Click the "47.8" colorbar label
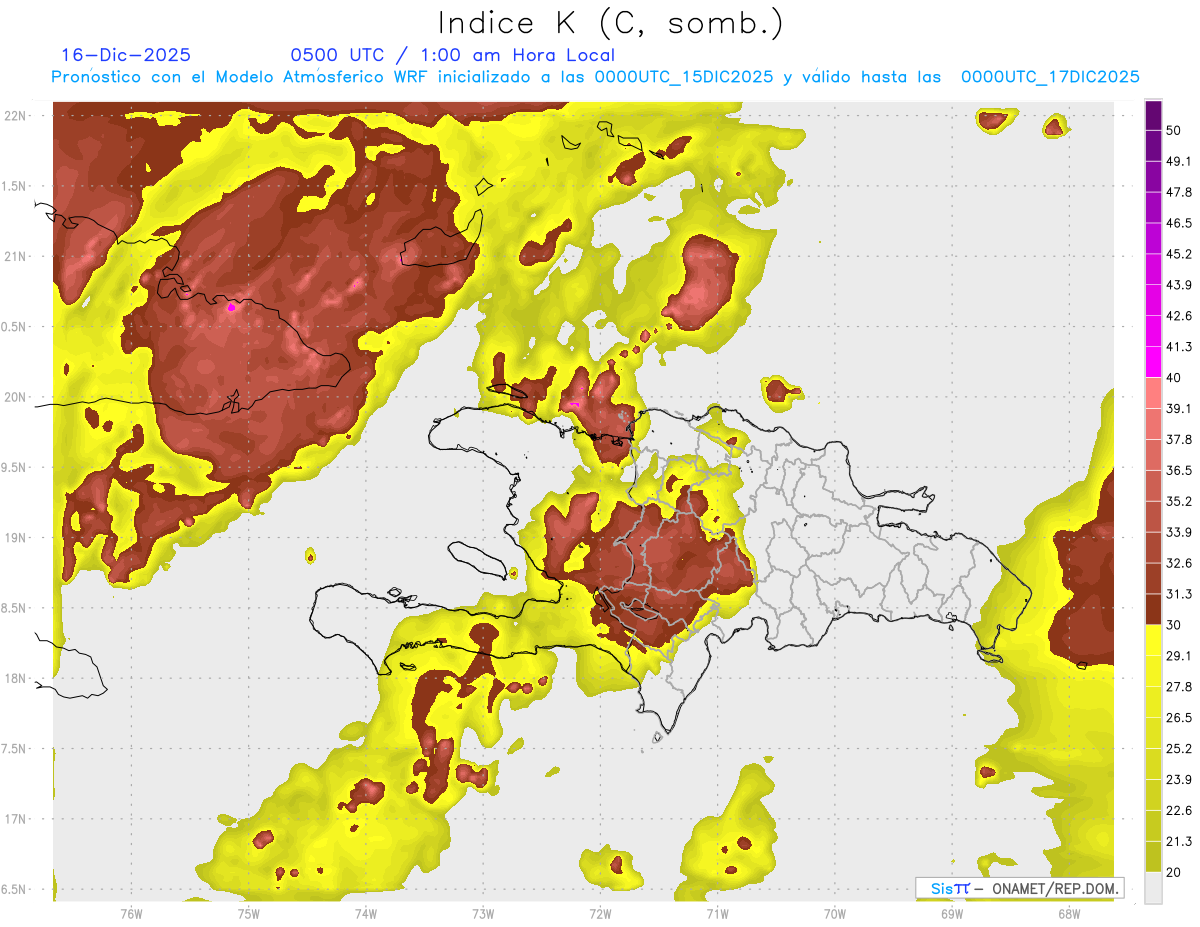The height and width of the screenshot is (927, 1200). point(1178,192)
